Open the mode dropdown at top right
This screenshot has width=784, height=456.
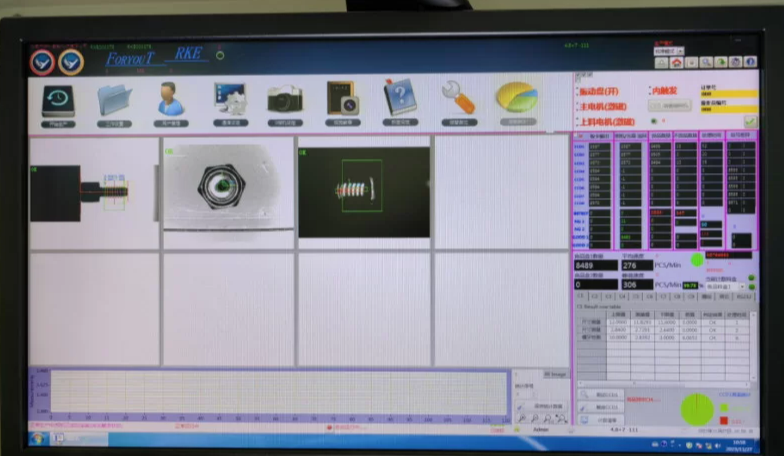pos(666,50)
